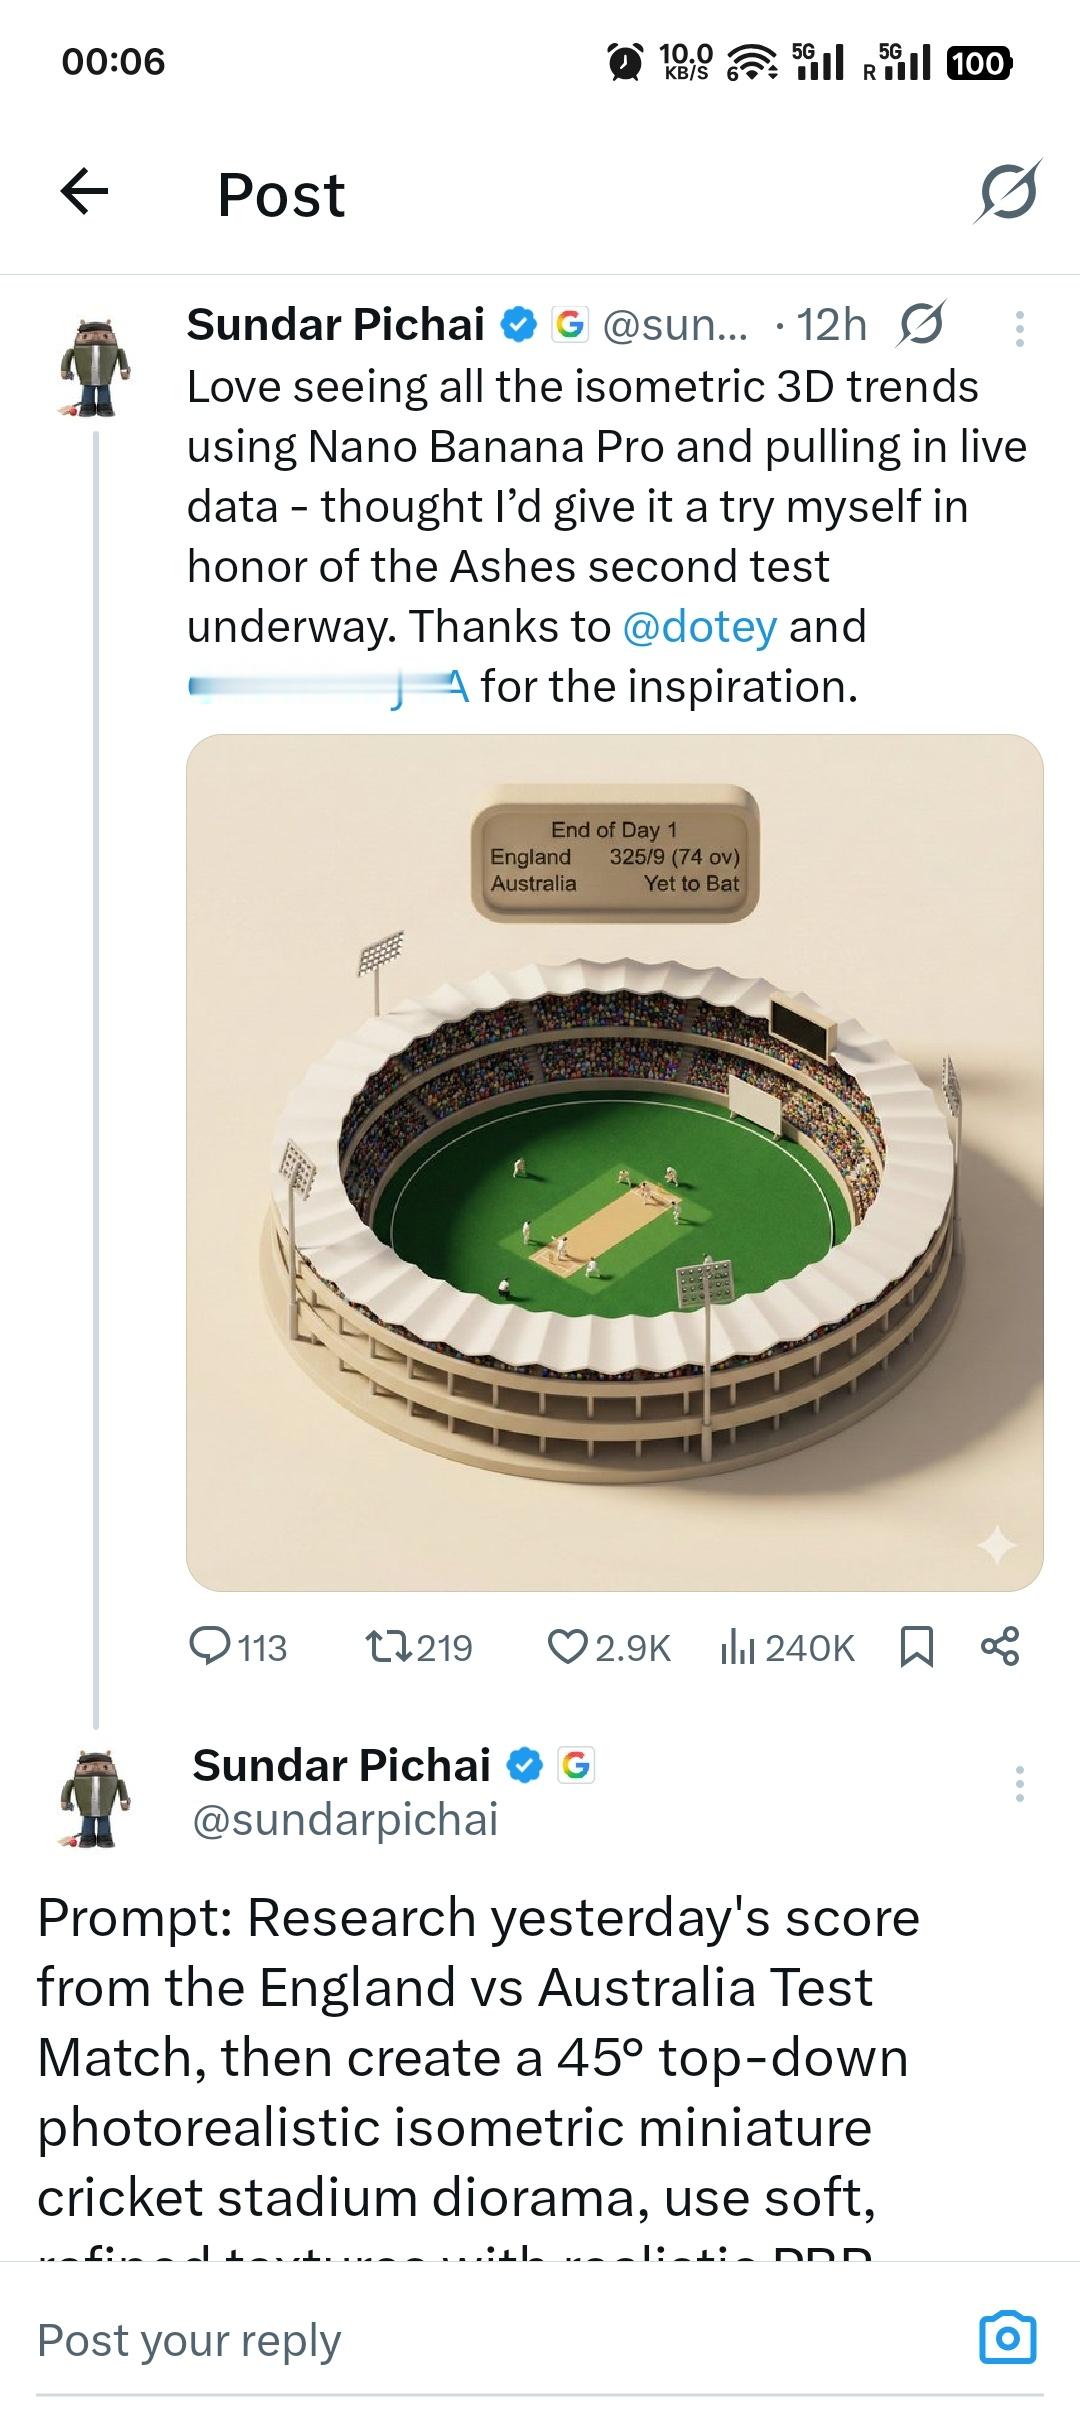Screen dimensions: 1080x2412
Task: Tap Google affiliation badge next to @sun...
Action: [x=570, y=325]
